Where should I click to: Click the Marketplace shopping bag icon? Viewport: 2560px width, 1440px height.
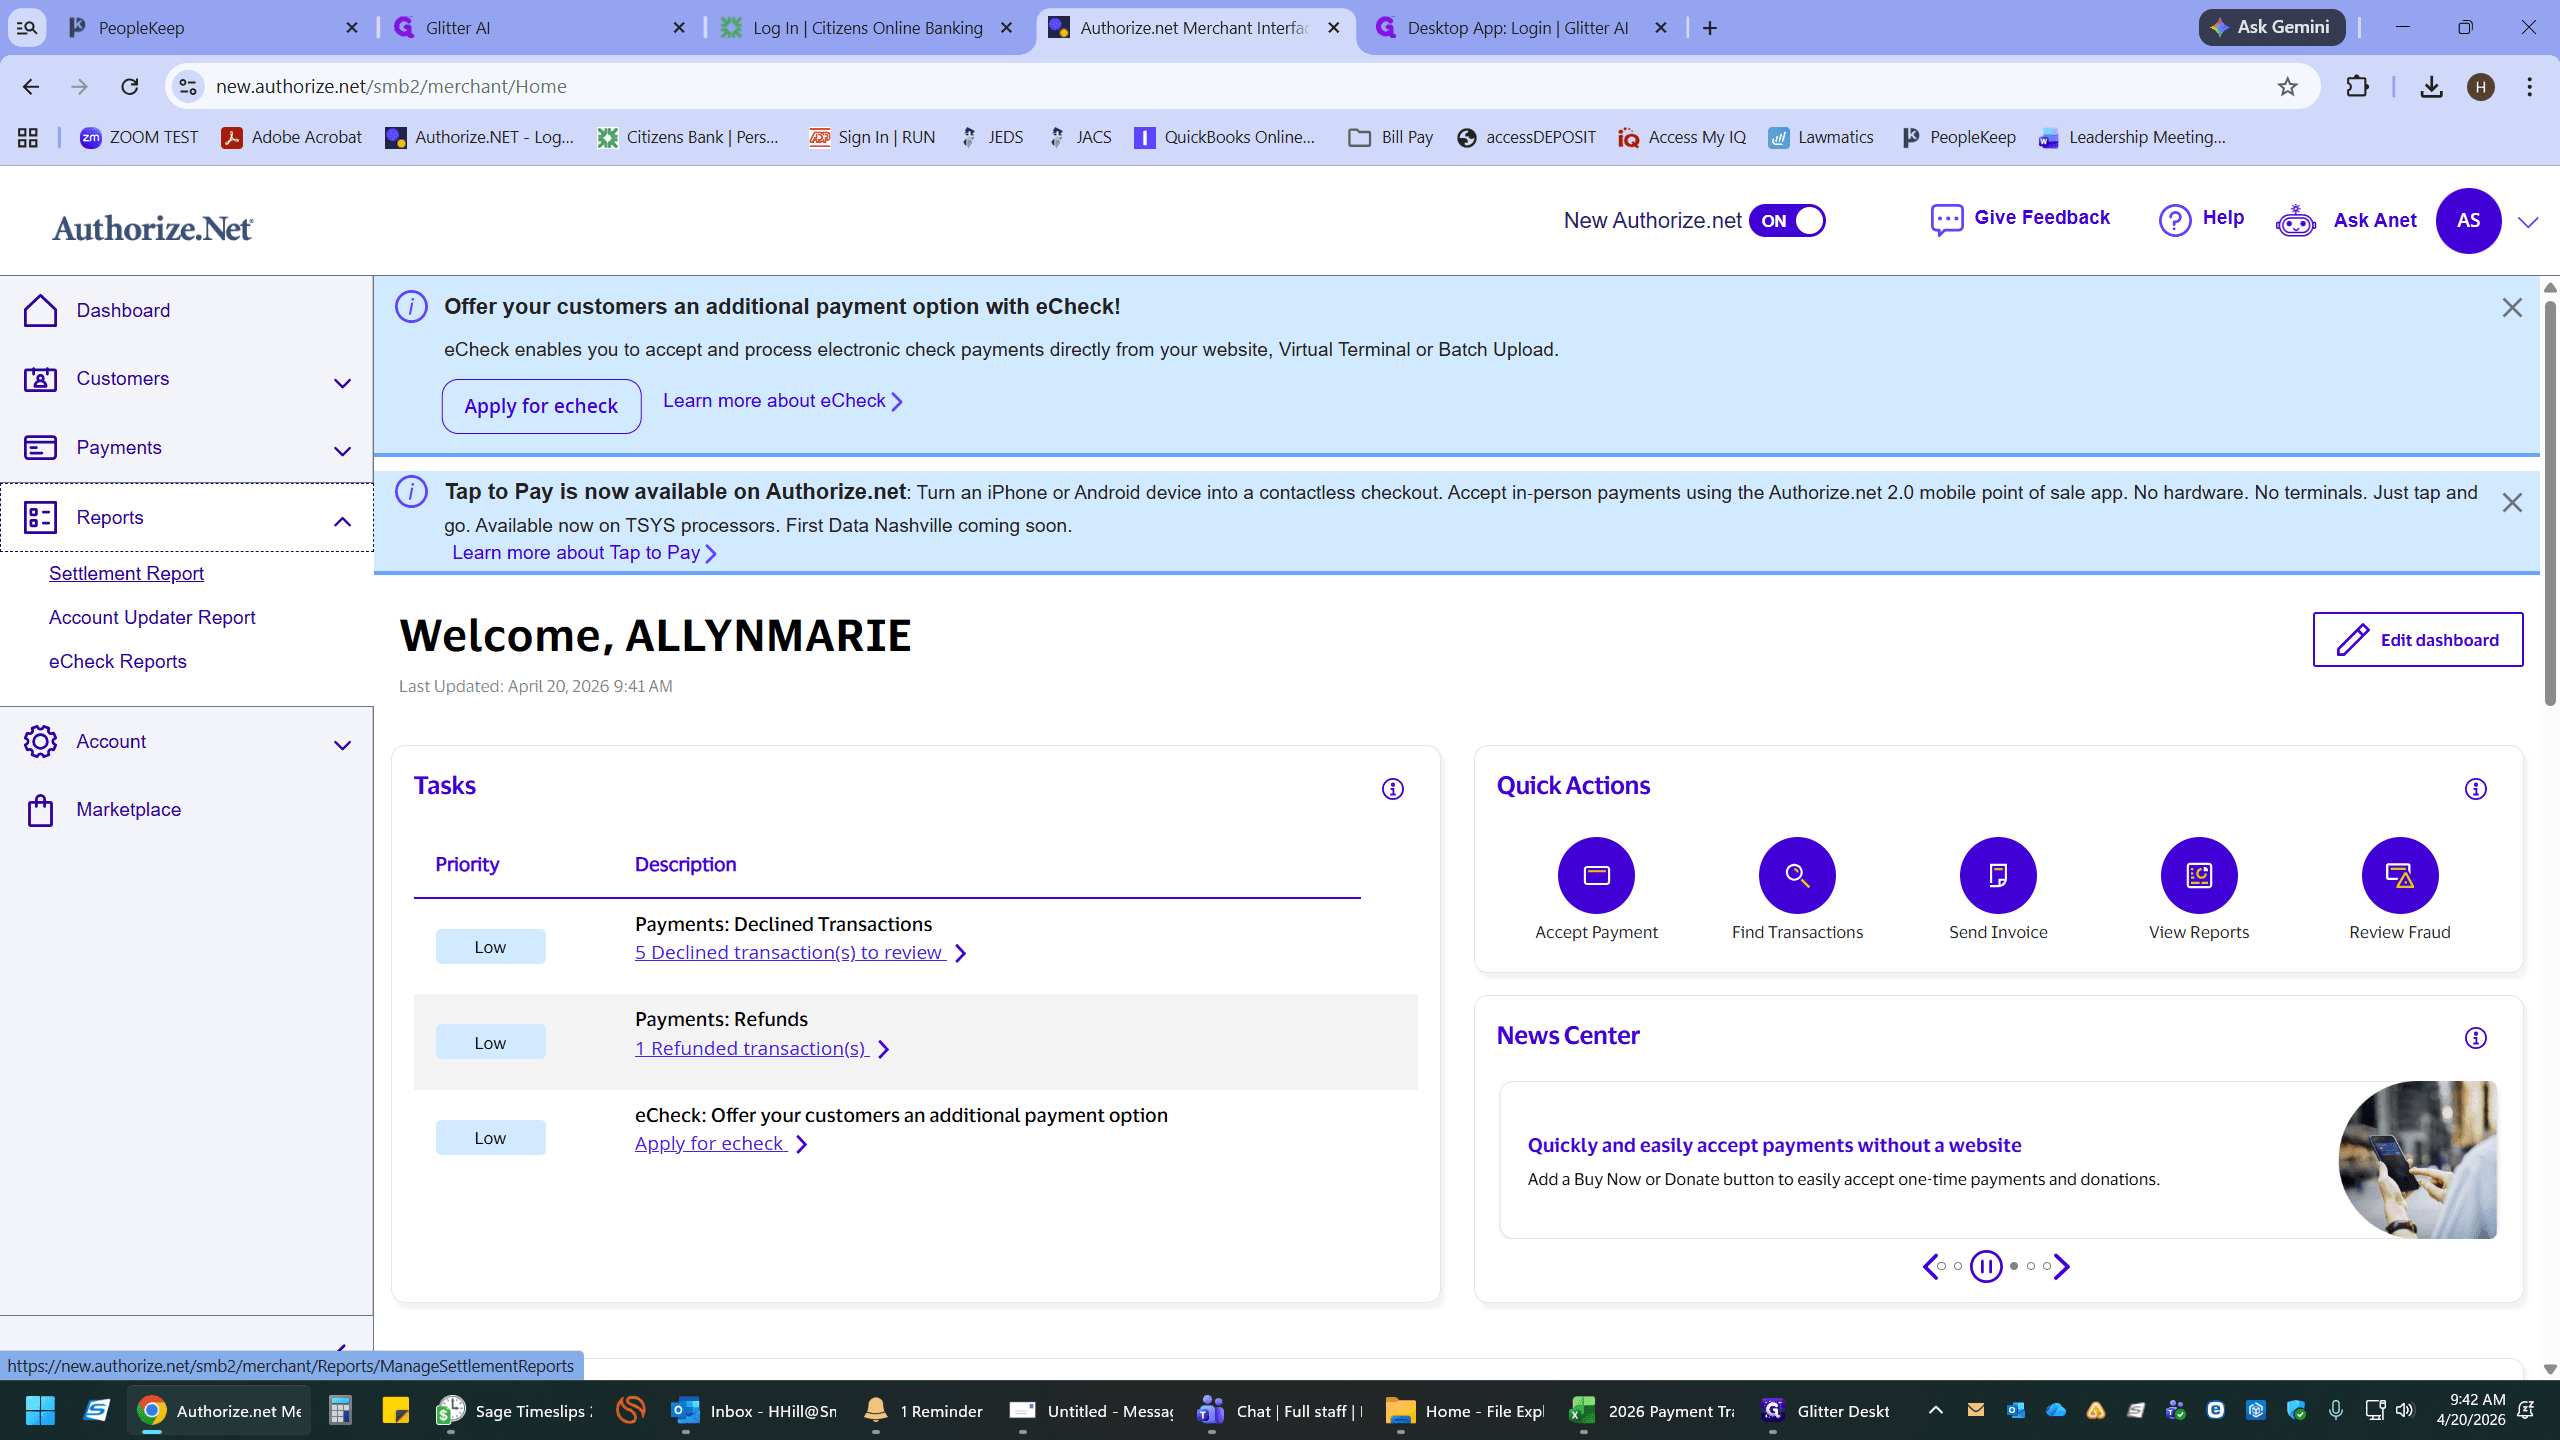pyautogui.click(x=40, y=810)
